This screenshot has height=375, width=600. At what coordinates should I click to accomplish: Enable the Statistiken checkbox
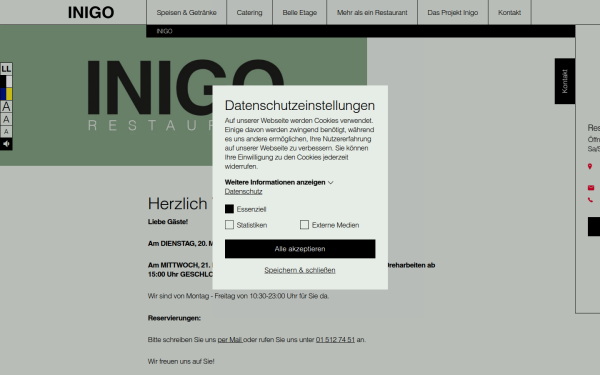click(229, 225)
